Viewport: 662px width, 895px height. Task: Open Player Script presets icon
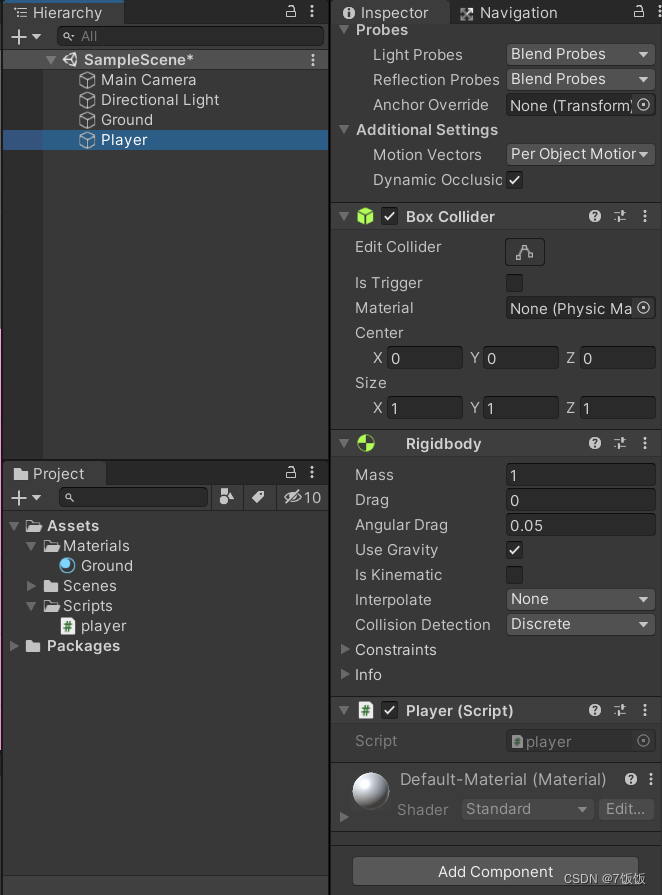pos(620,710)
